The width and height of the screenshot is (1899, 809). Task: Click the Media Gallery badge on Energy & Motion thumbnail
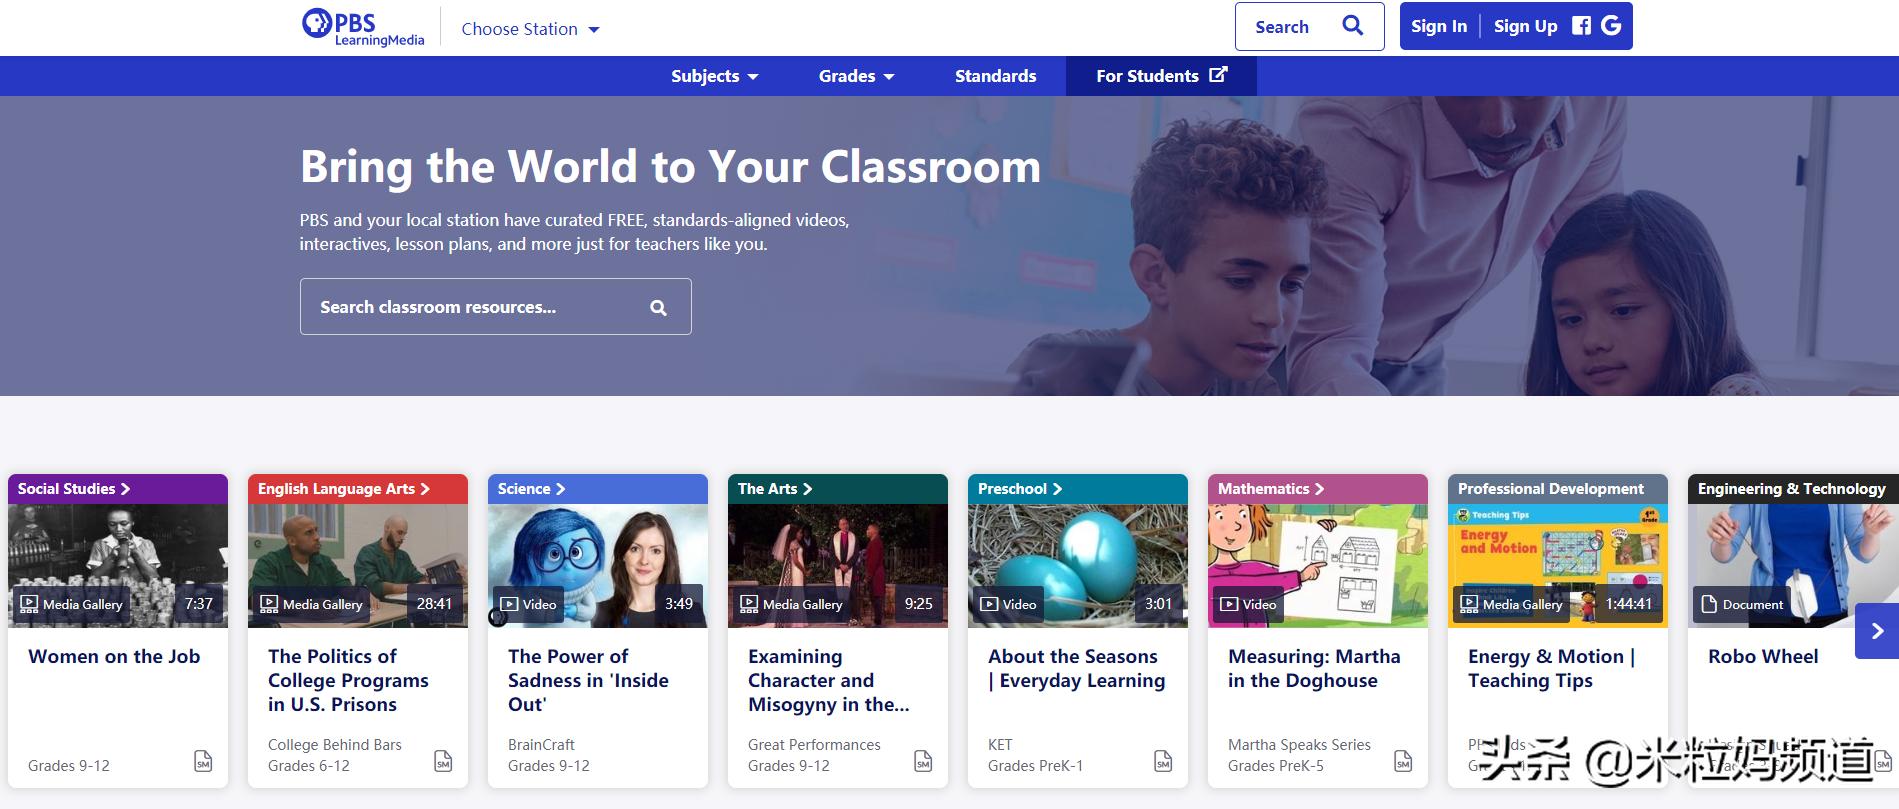point(1511,604)
